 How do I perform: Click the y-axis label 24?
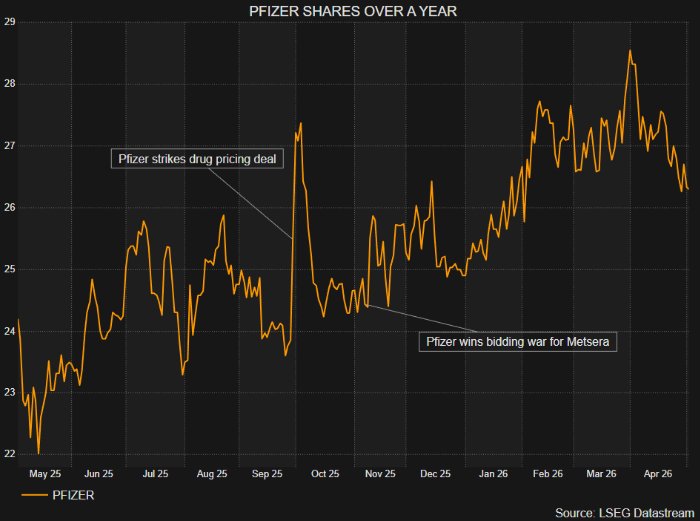(x=9, y=331)
